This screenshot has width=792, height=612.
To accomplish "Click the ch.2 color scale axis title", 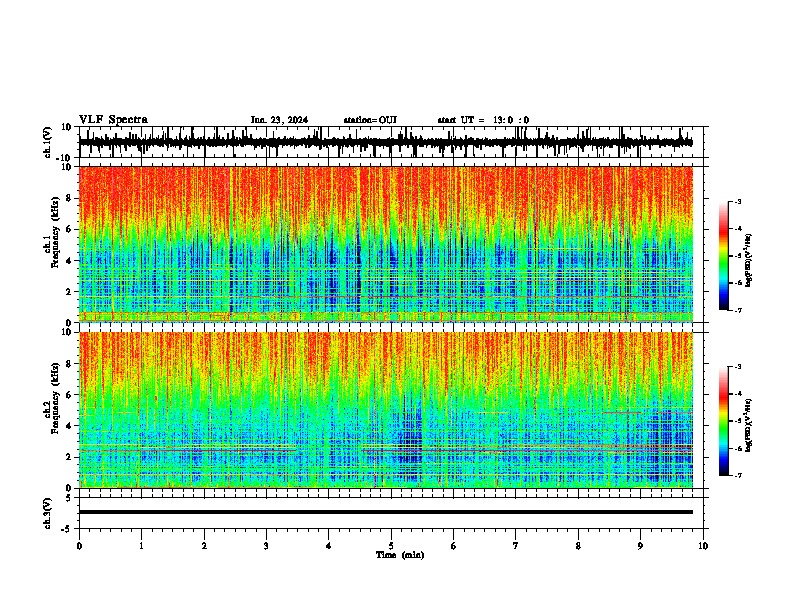I will click(749, 425).
